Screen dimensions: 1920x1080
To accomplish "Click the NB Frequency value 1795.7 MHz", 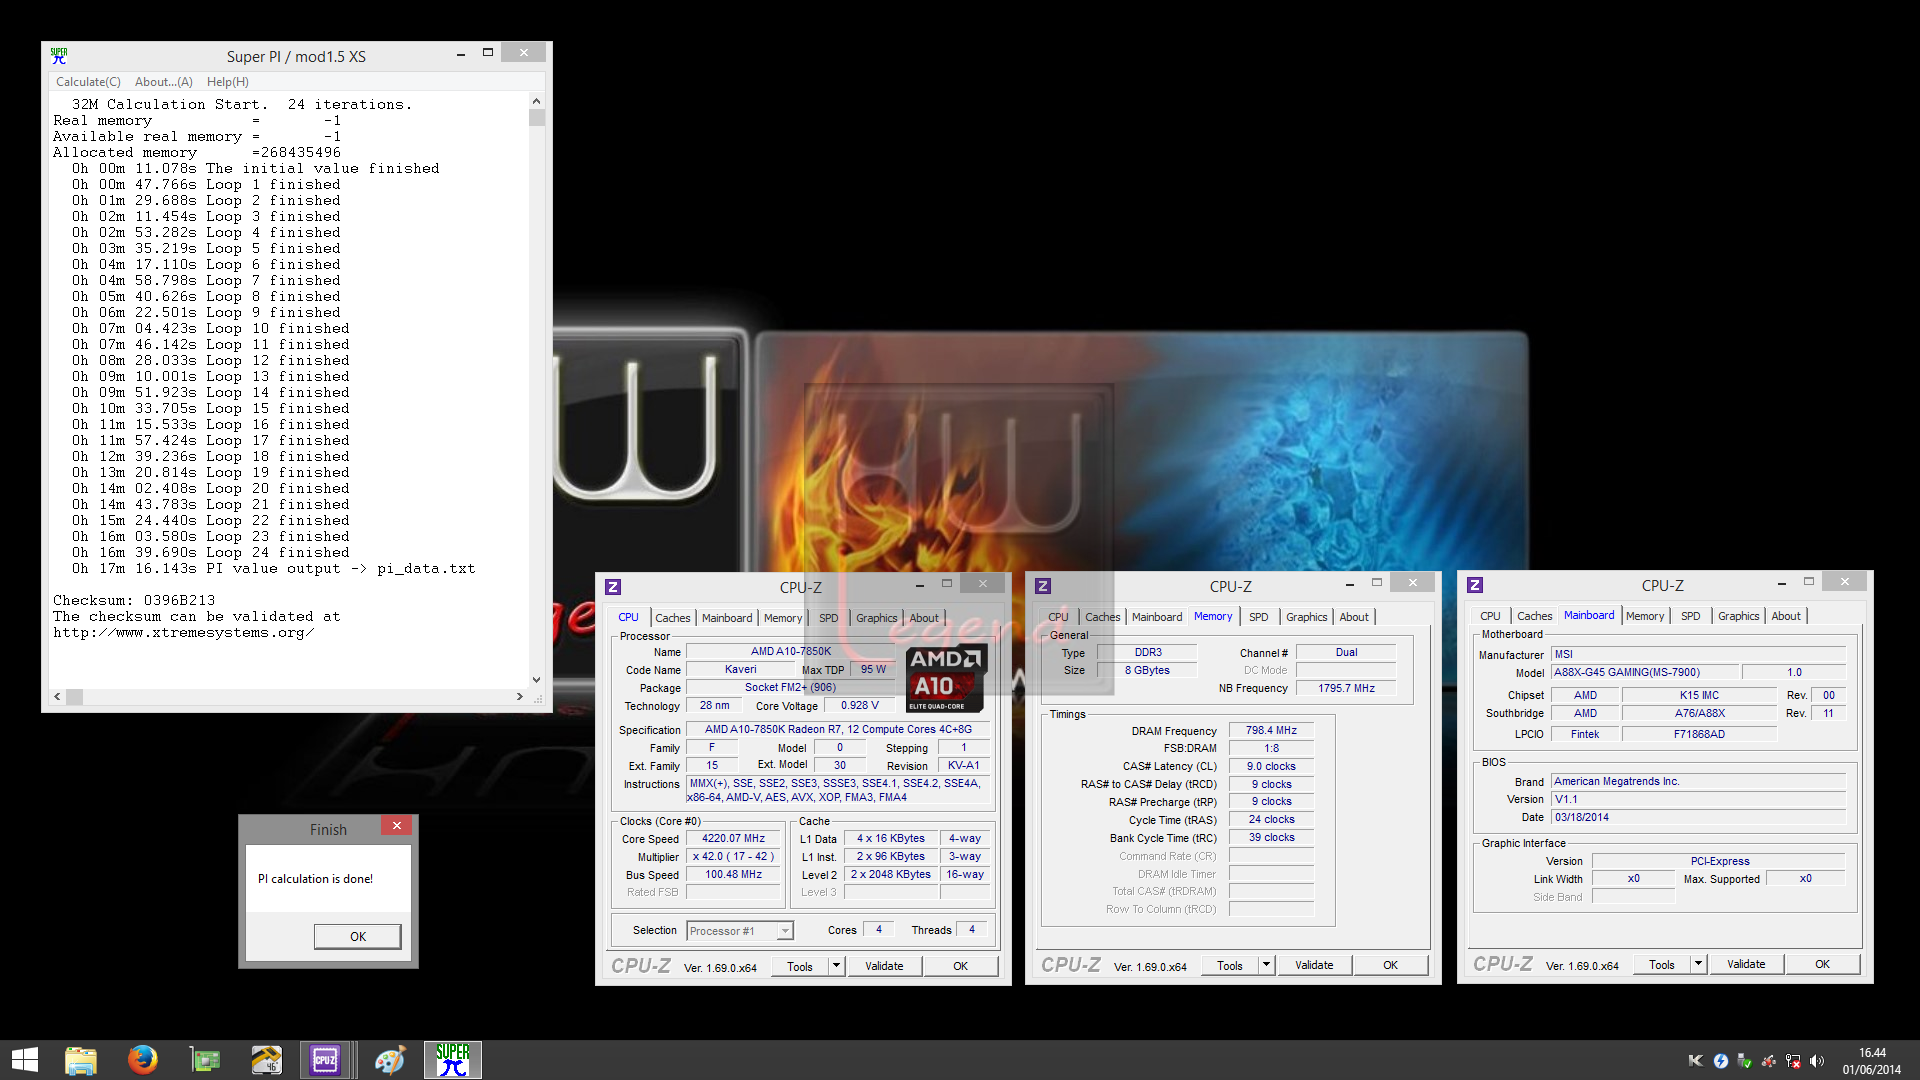I will pos(1346,689).
